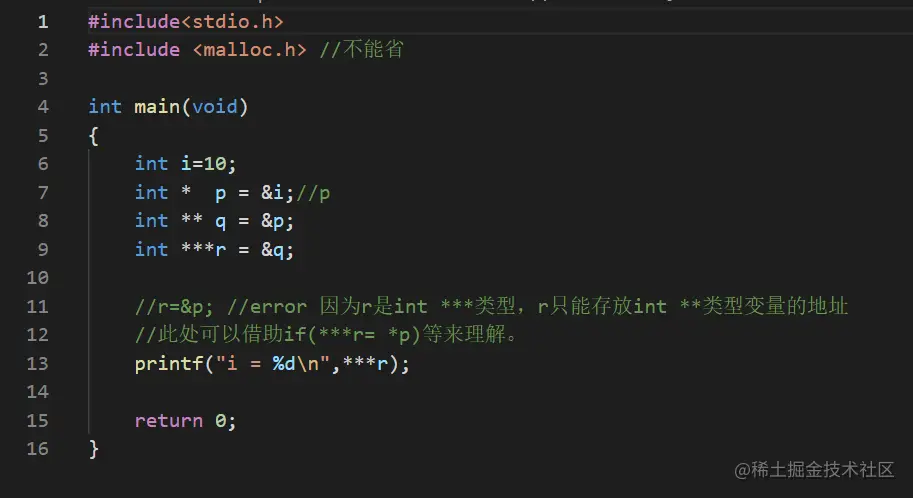Click the return keyword
Image resolution: width=913 pixels, height=498 pixels.
tap(169, 421)
